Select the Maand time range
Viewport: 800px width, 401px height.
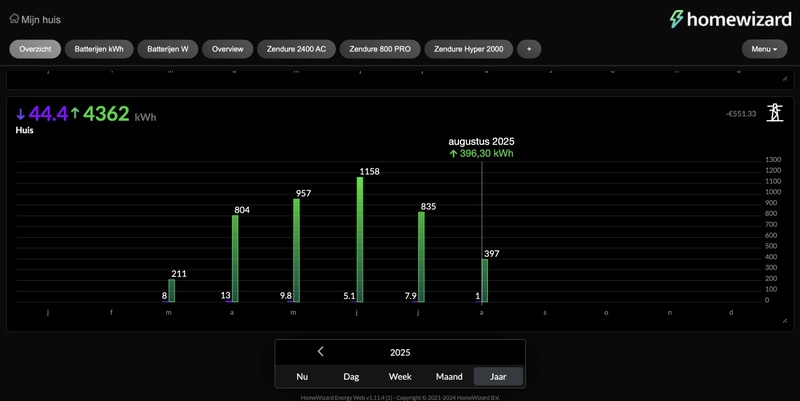449,377
